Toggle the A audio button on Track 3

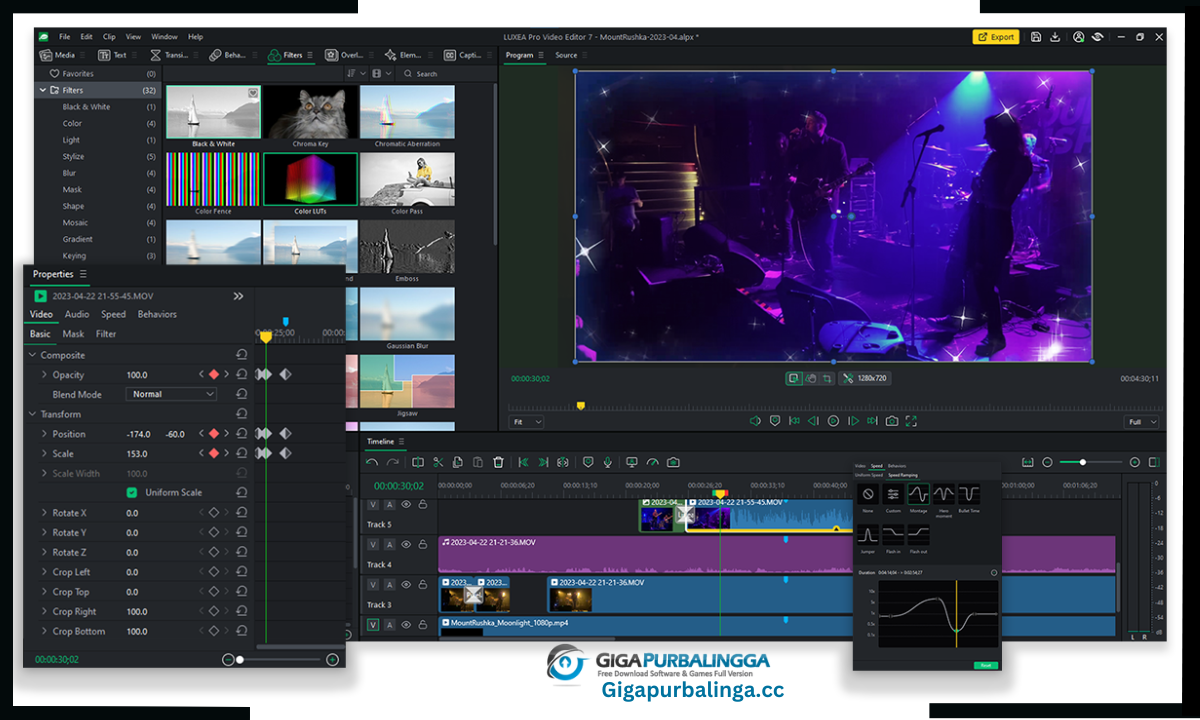(389, 585)
